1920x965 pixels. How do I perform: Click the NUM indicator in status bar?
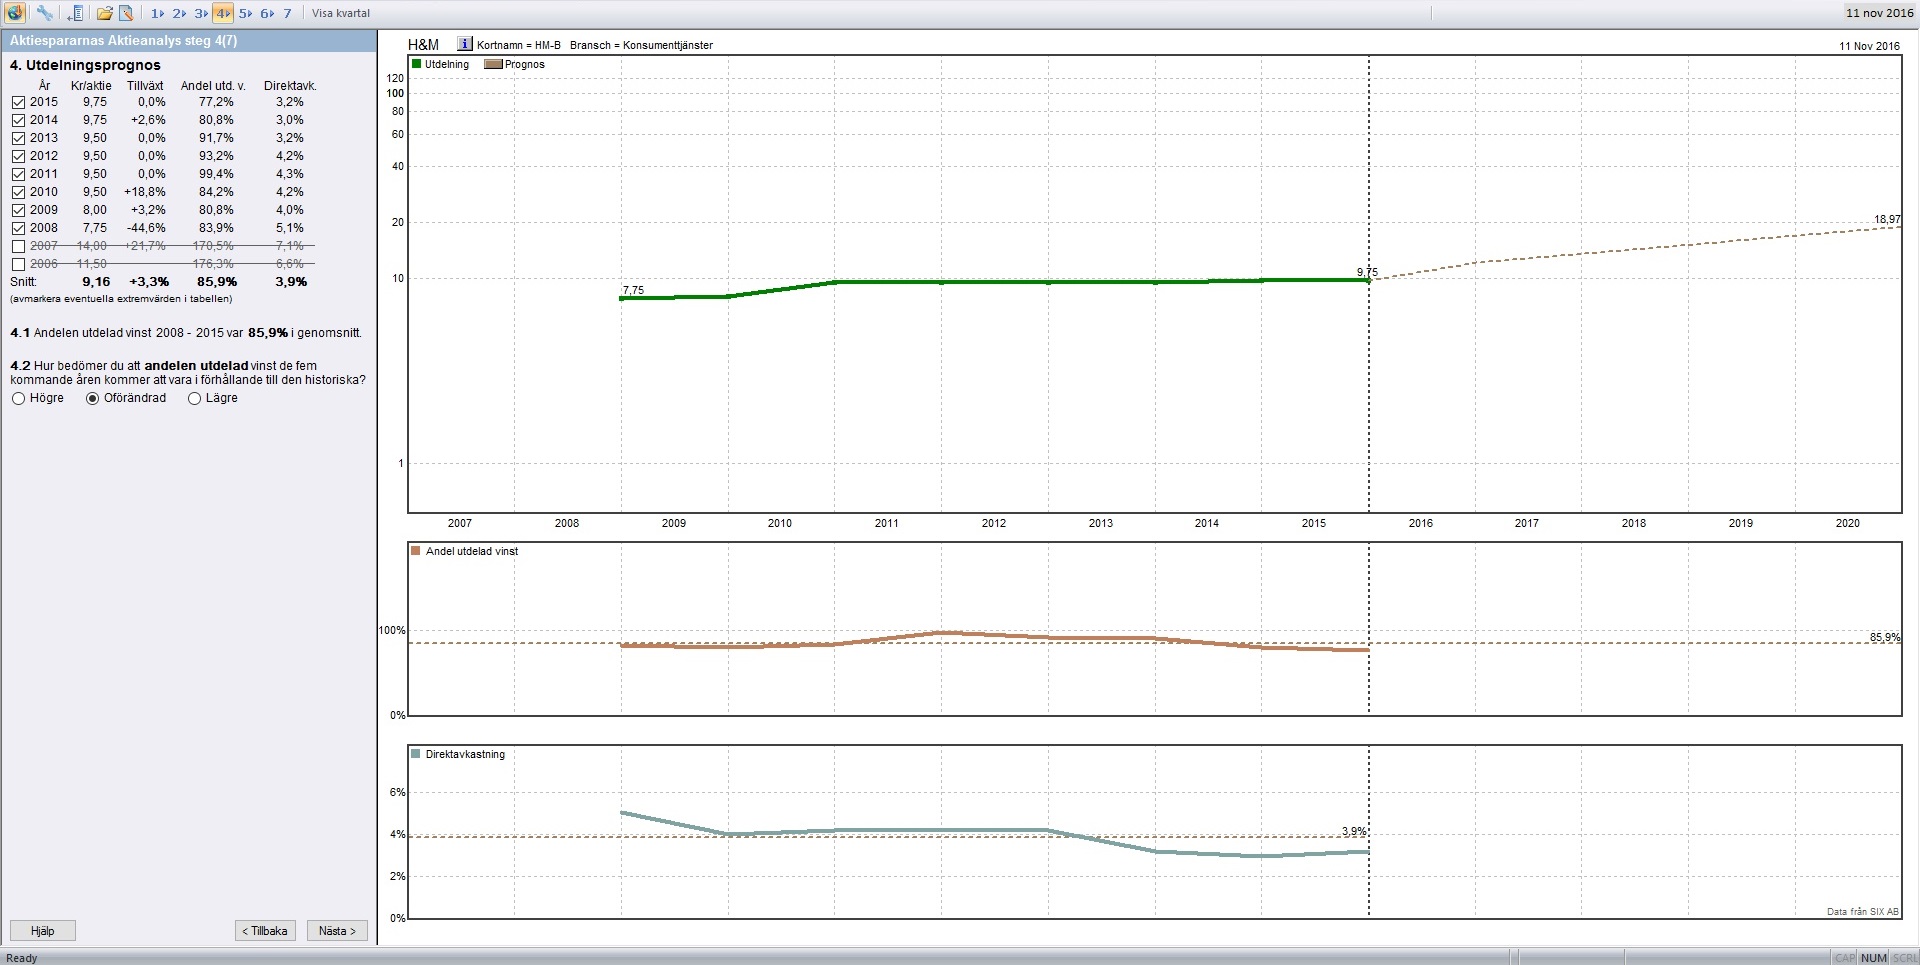tap(1874, 958)
